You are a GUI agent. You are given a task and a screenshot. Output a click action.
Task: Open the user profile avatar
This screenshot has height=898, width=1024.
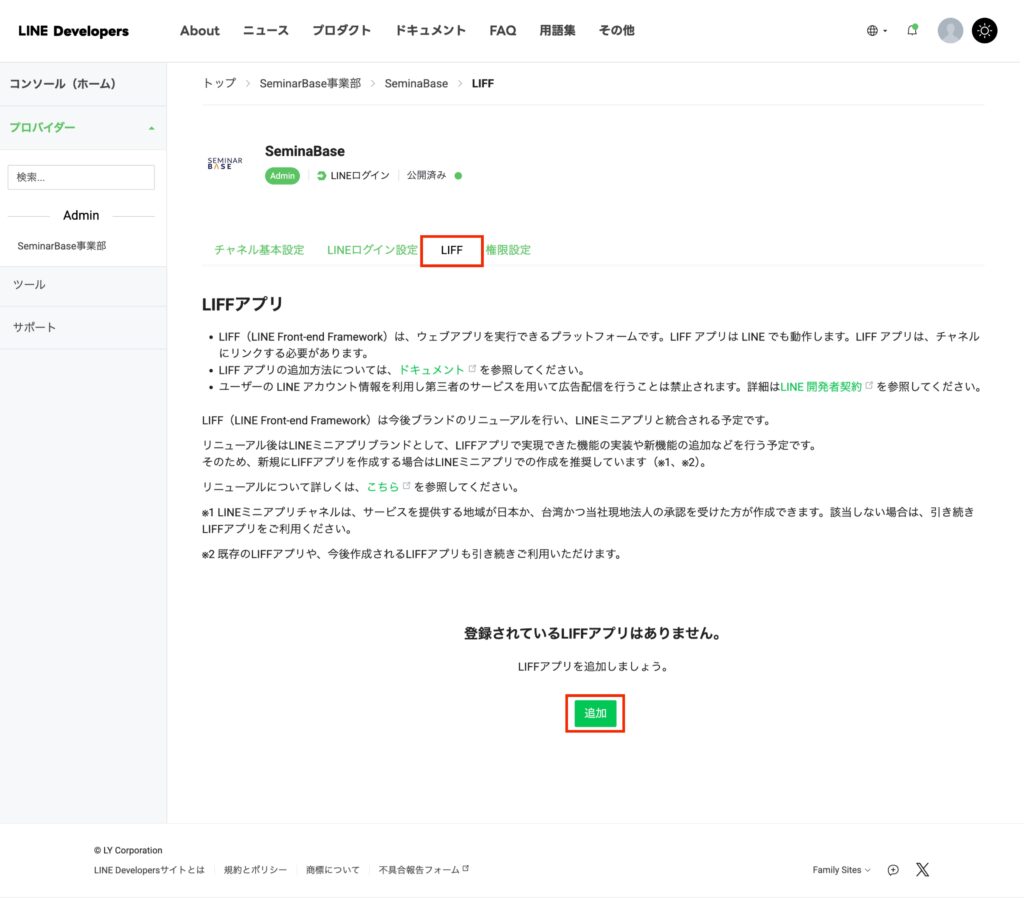pos(950,30)
